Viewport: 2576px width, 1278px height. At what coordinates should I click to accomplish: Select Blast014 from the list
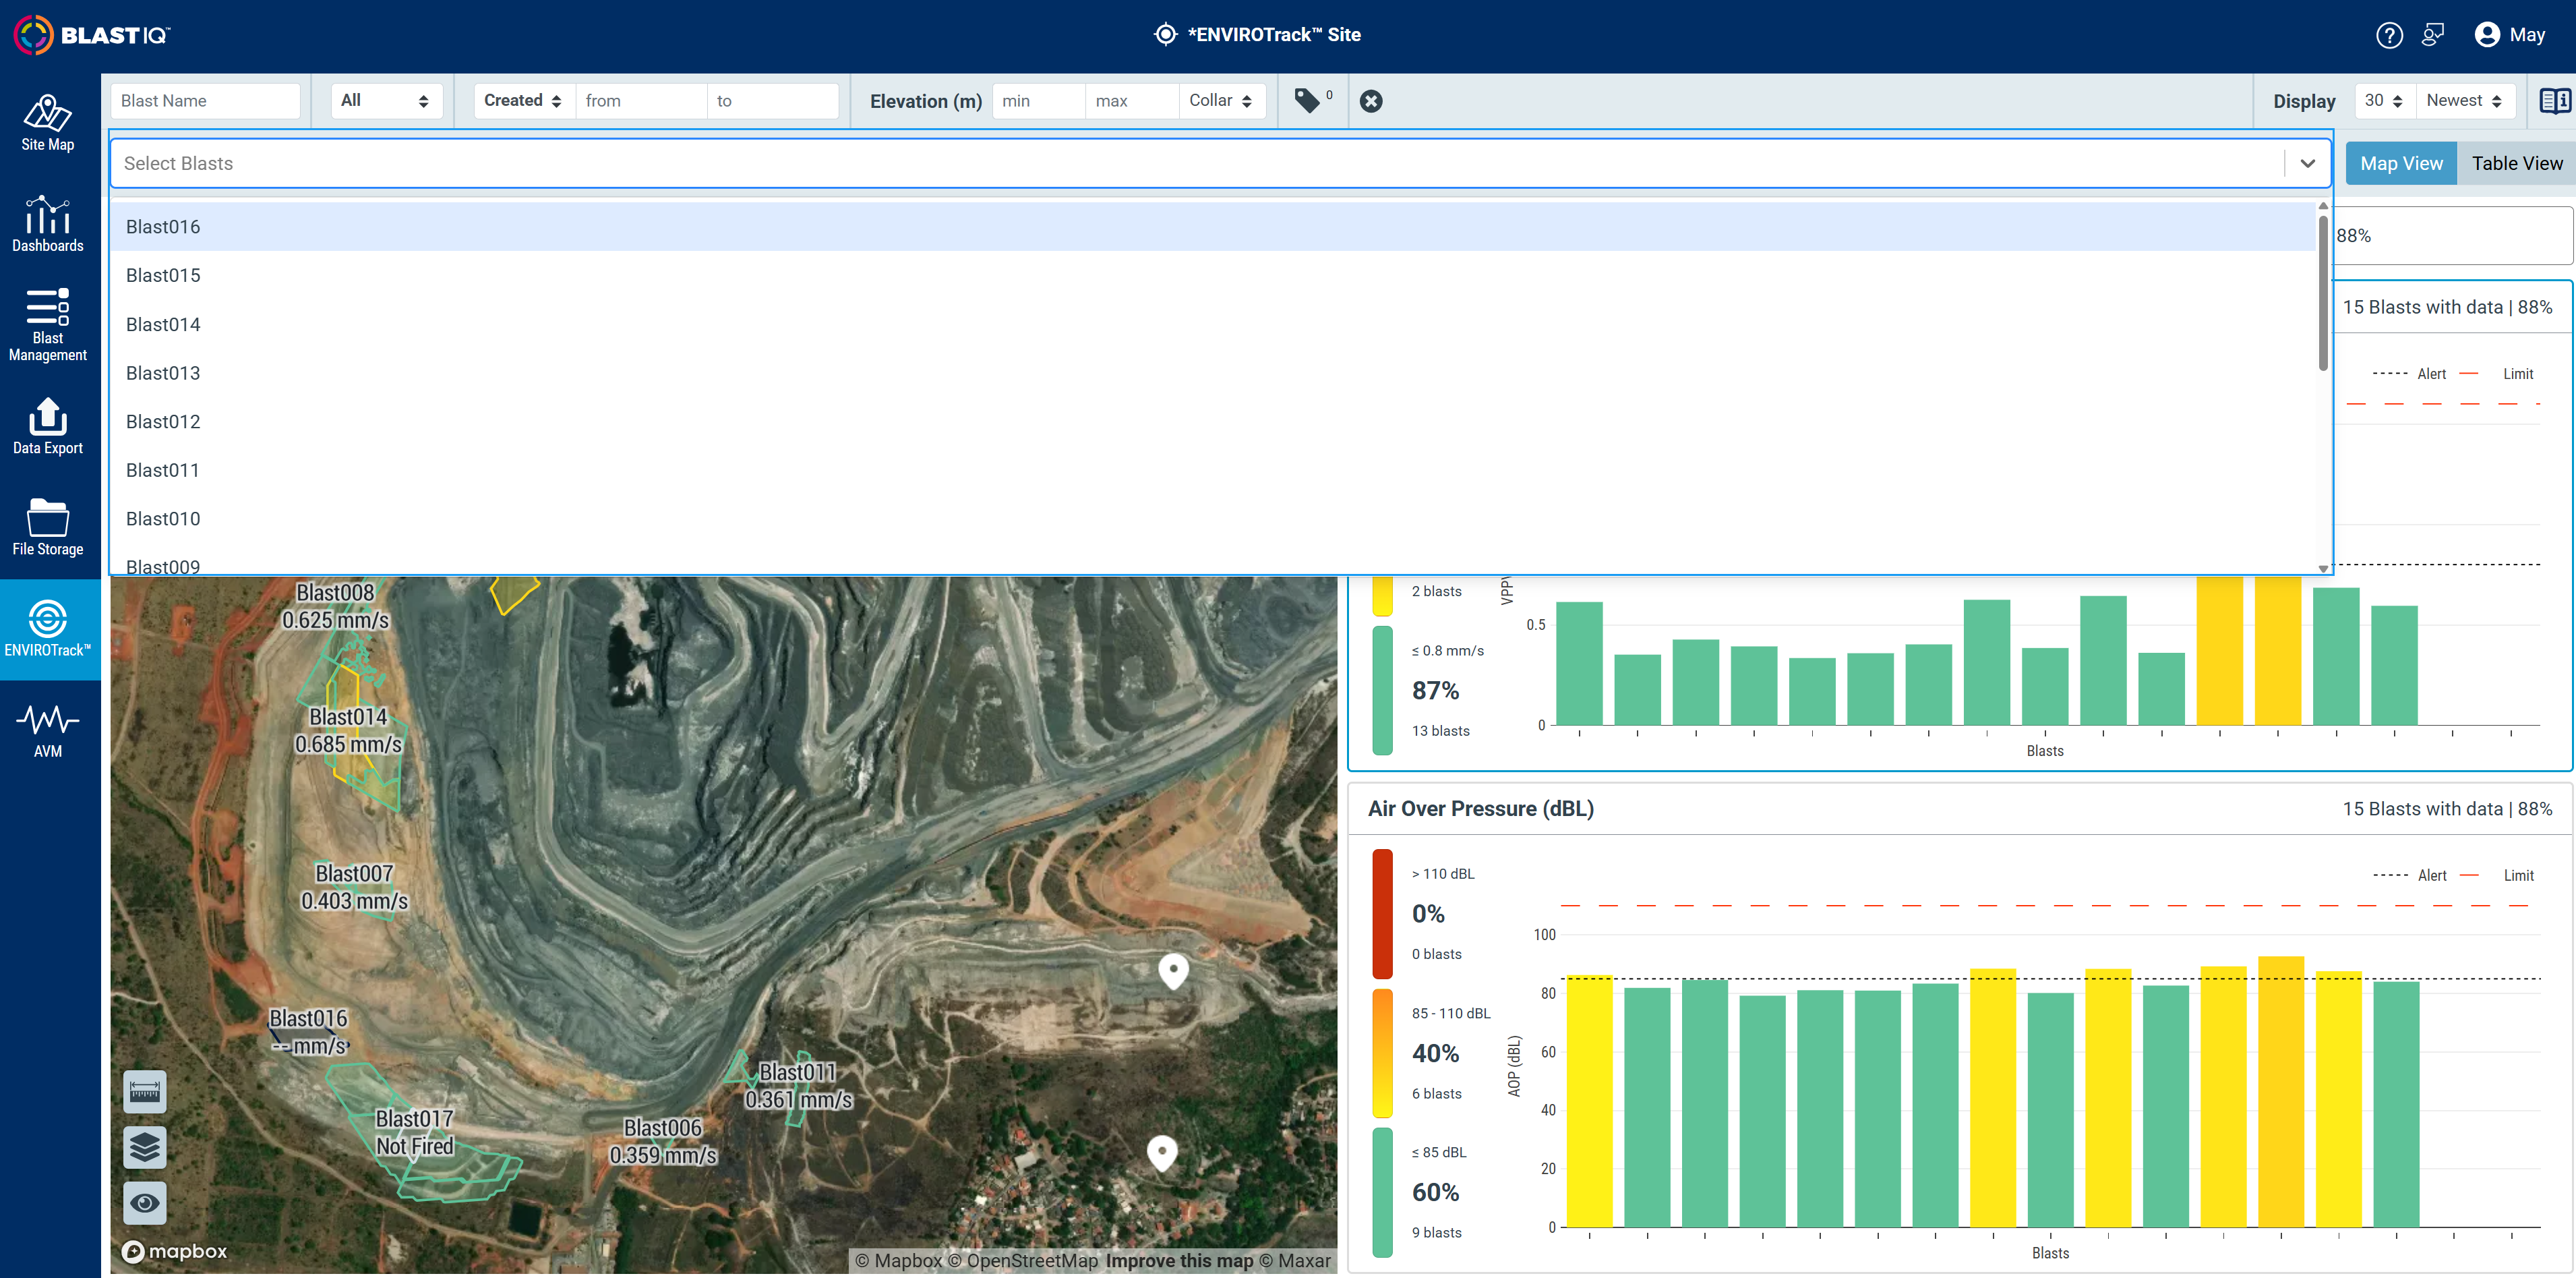tap(1212, 324)
